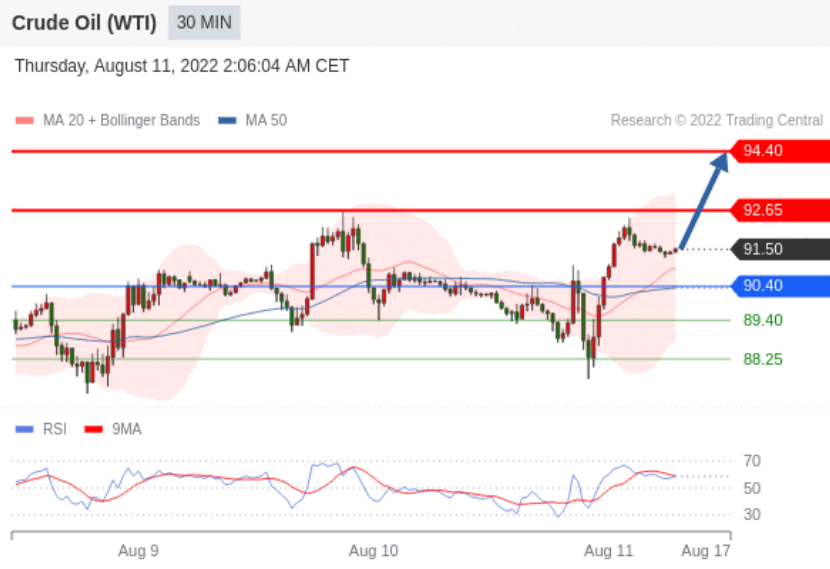Click the blue RSI color swatch
The height and width of the screenshot is (569, 830).
coord(24,429)
